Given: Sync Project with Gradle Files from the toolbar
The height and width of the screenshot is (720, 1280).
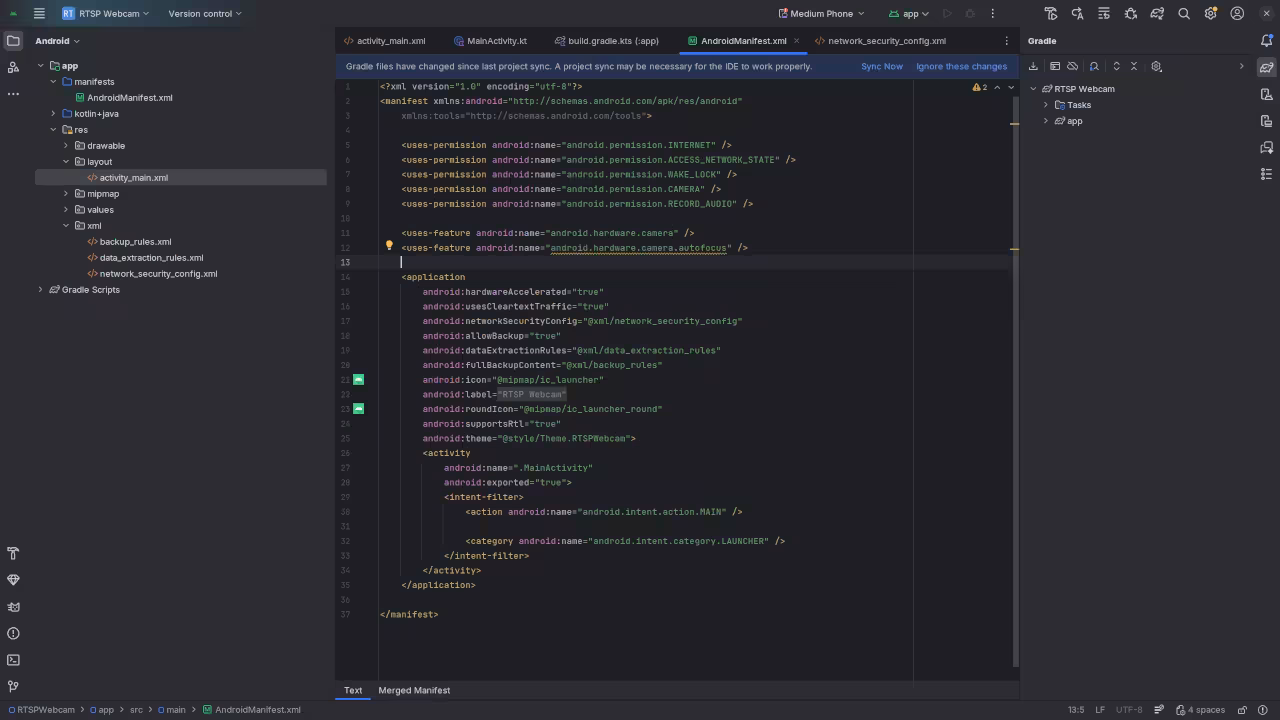Looking at the screenshot, I should (x=1157, y=13).
